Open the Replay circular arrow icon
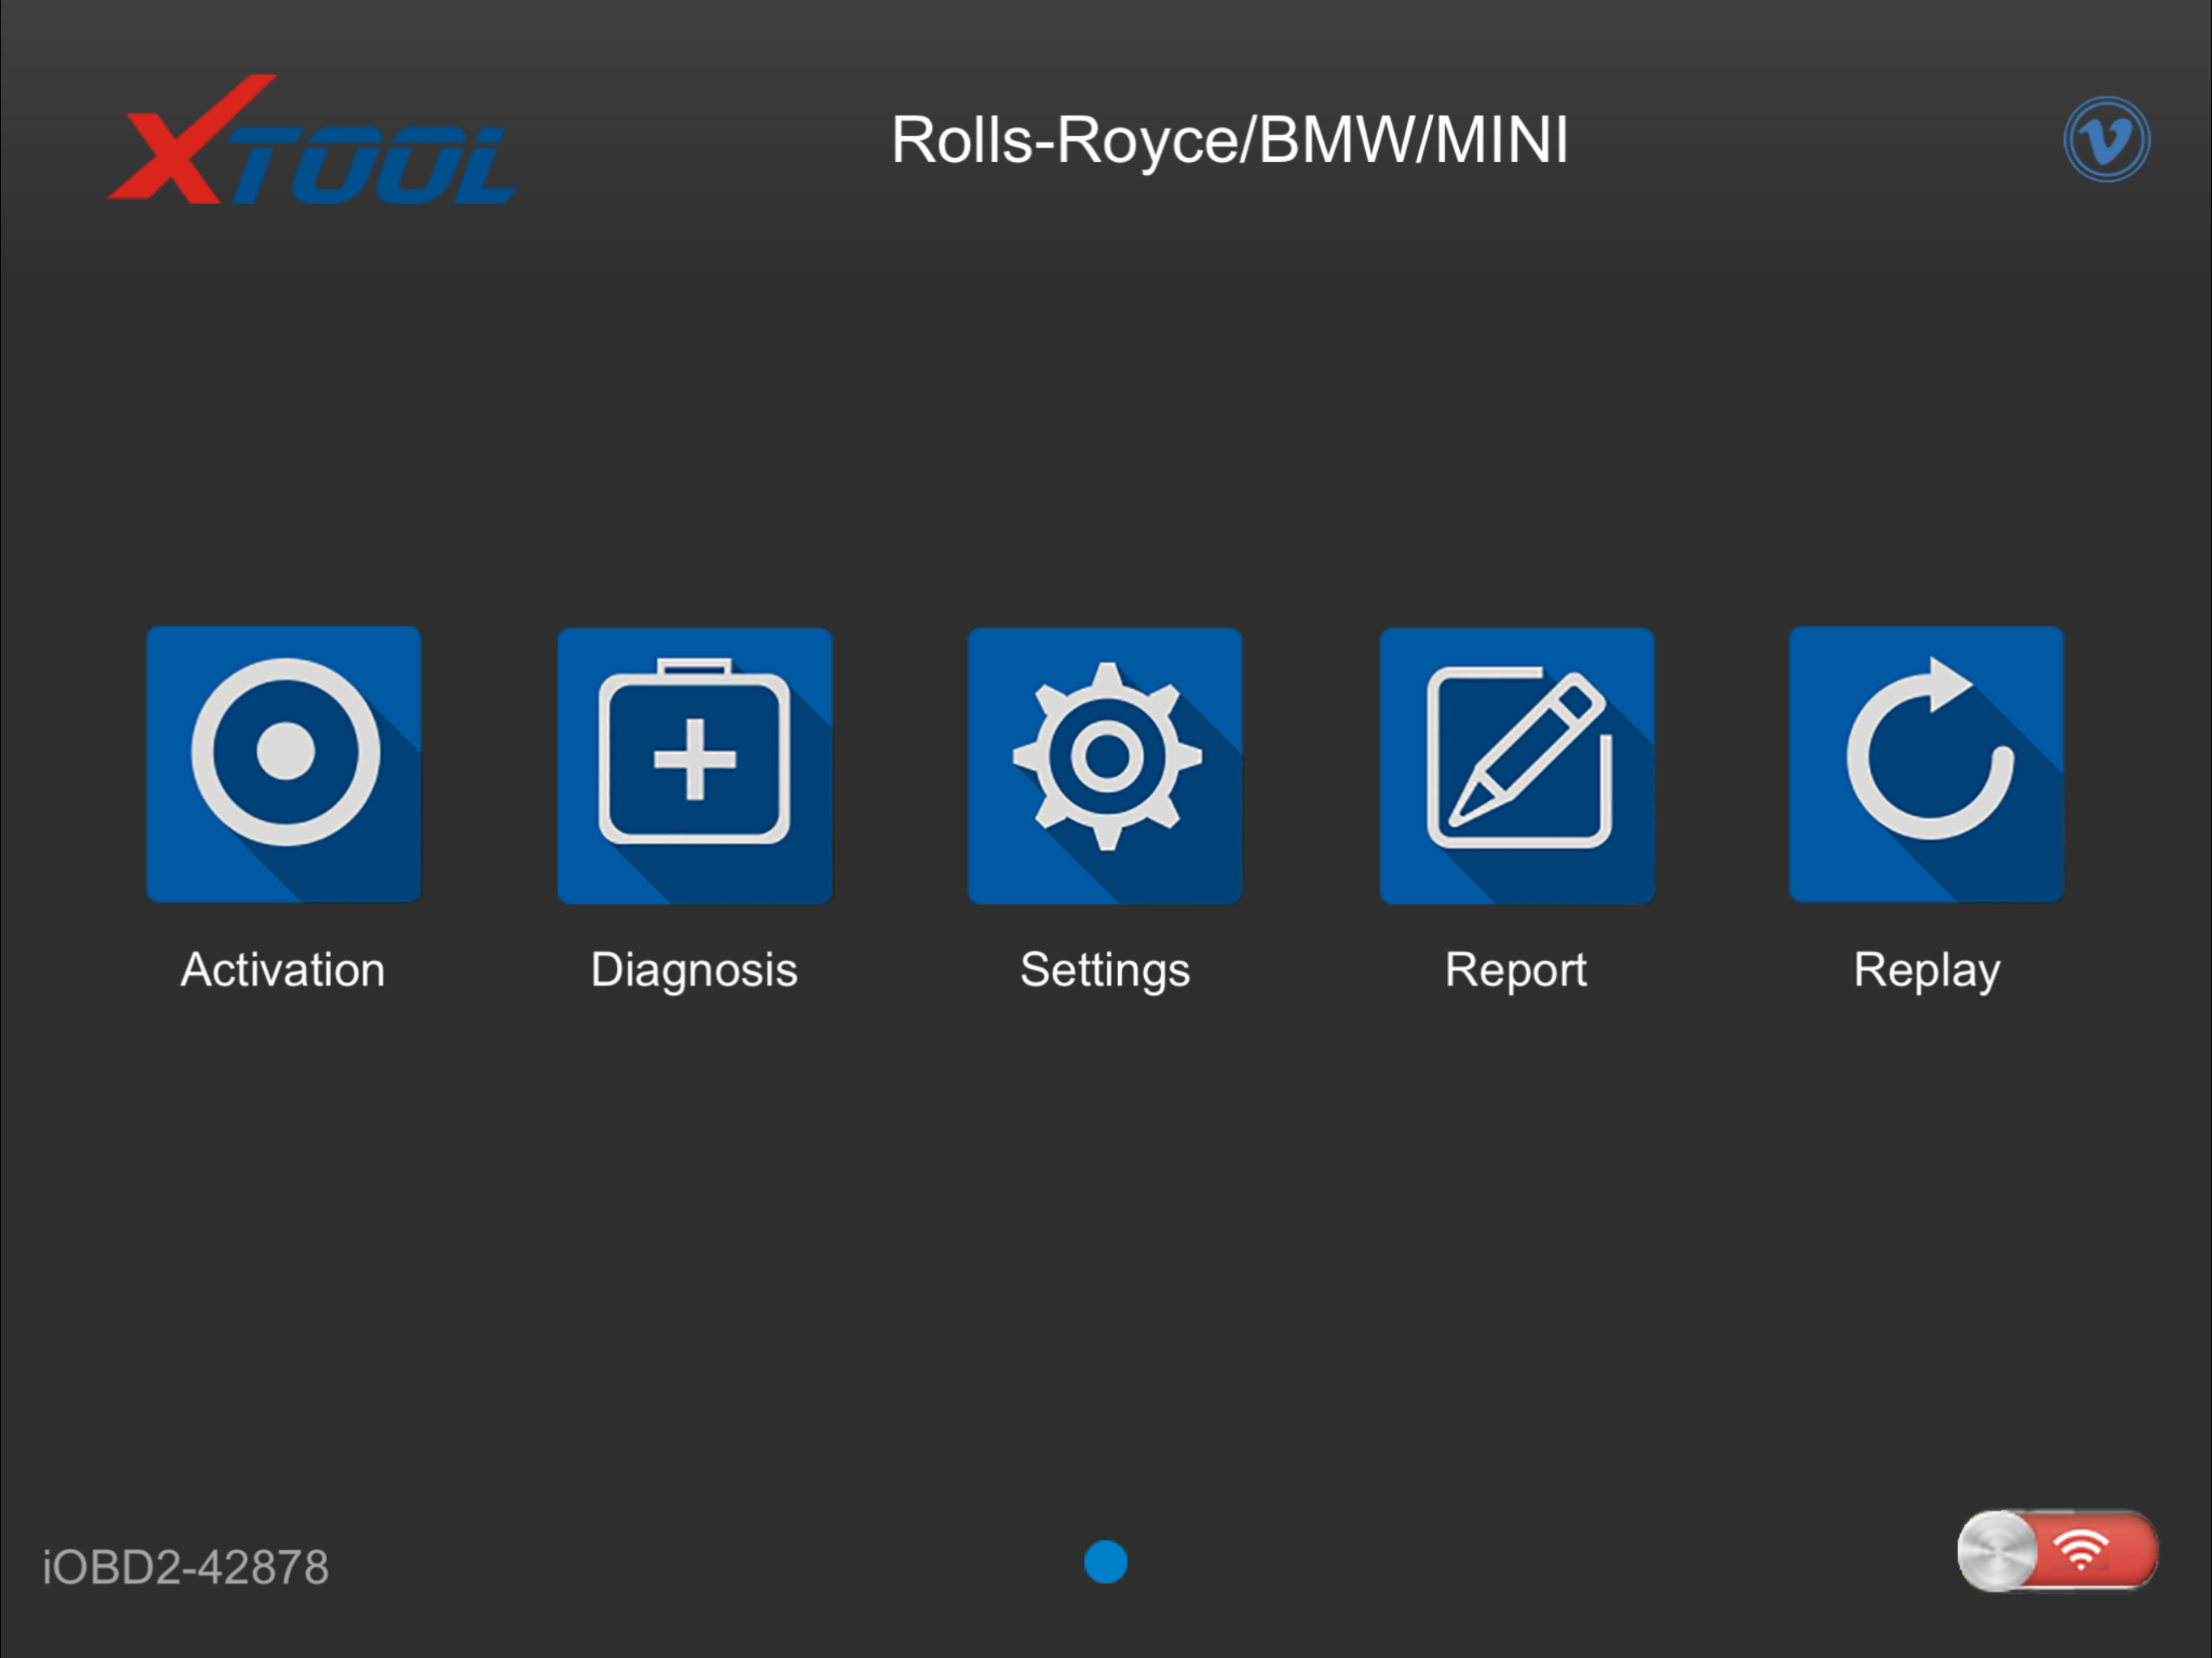Image resolution: width=2212 pixels, height=1658 pixels. (x=1926, y=764)
